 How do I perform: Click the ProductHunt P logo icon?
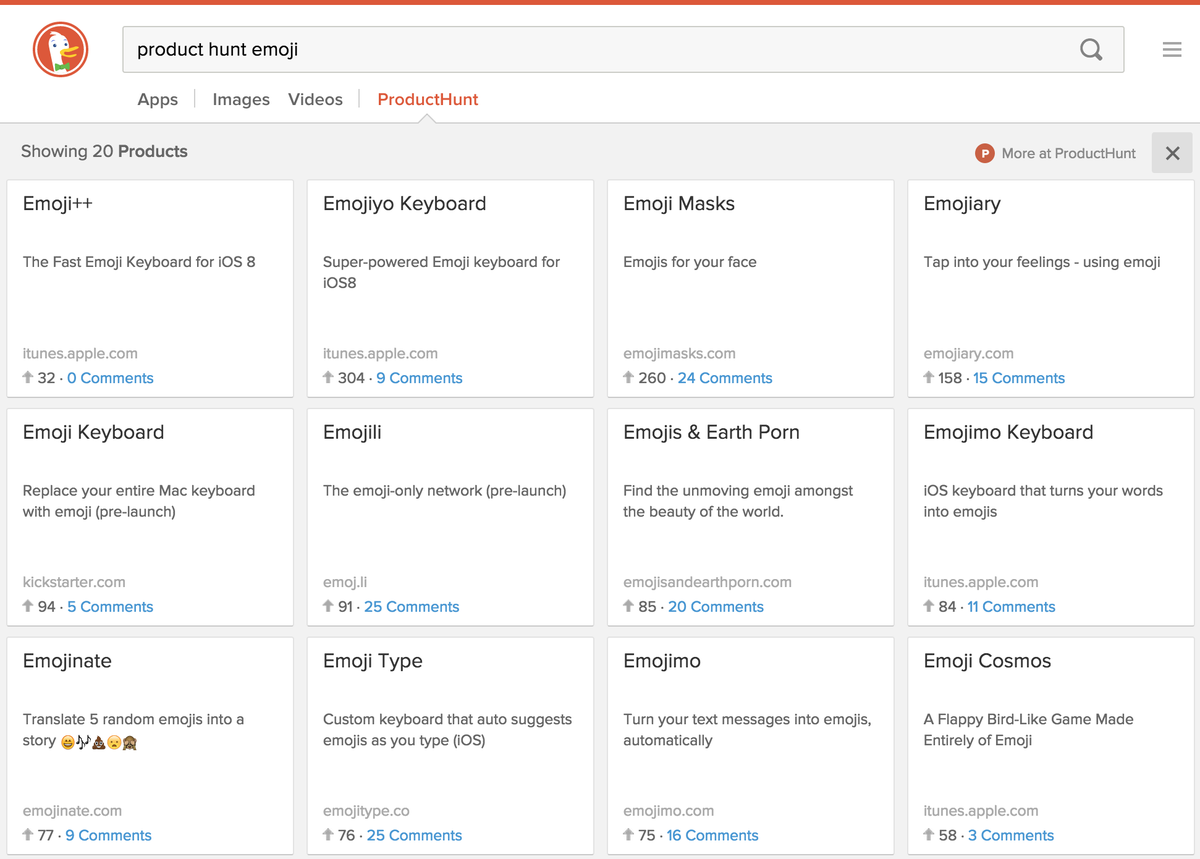(x=985, y=153)
